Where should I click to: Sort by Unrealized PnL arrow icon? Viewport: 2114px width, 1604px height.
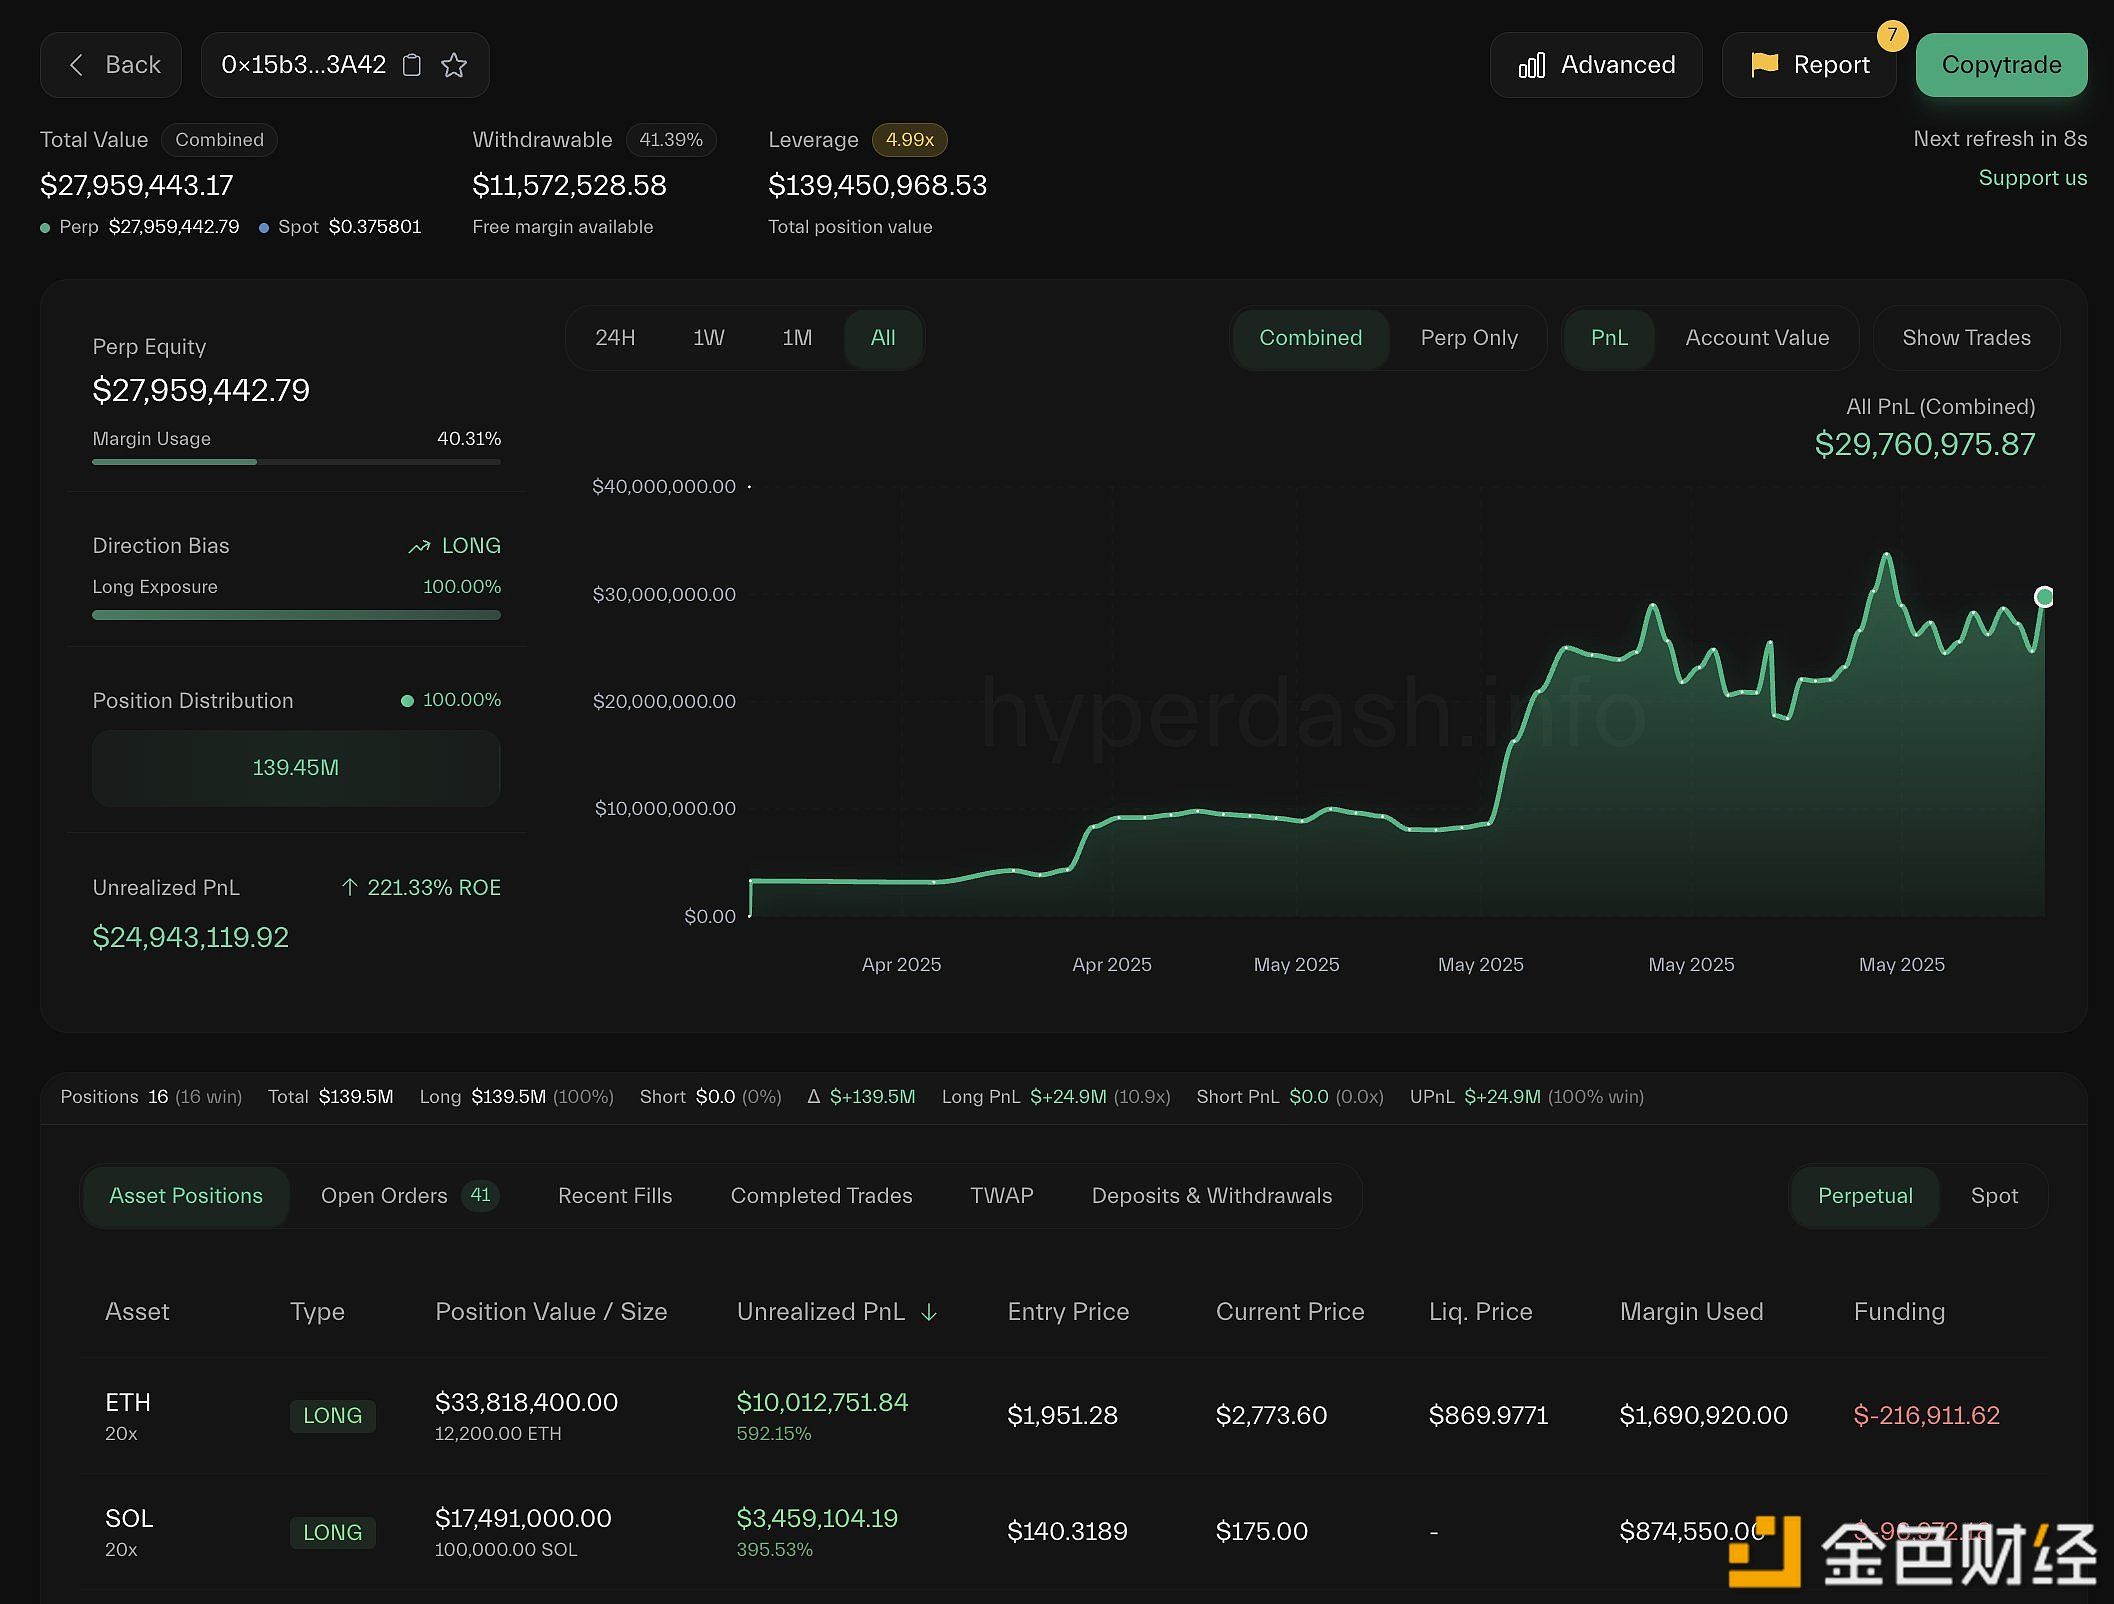click(928, 1312)
